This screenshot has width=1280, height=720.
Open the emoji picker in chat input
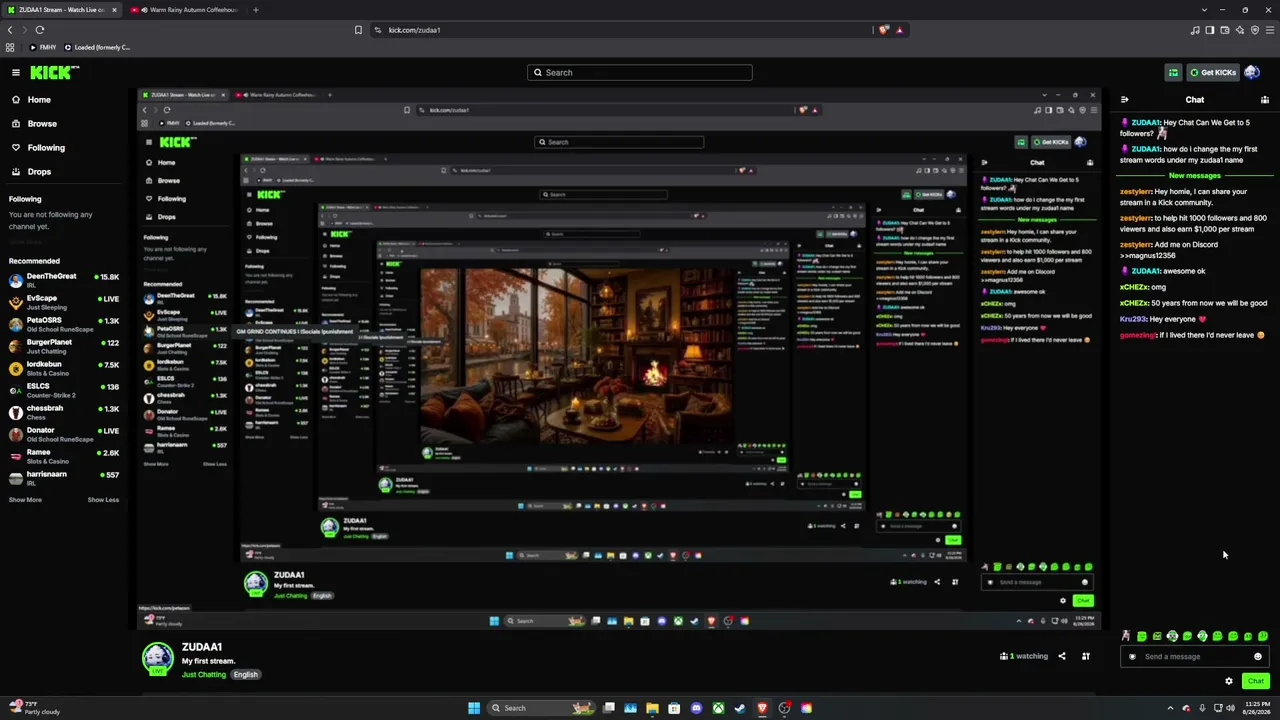click(1258, 657)
